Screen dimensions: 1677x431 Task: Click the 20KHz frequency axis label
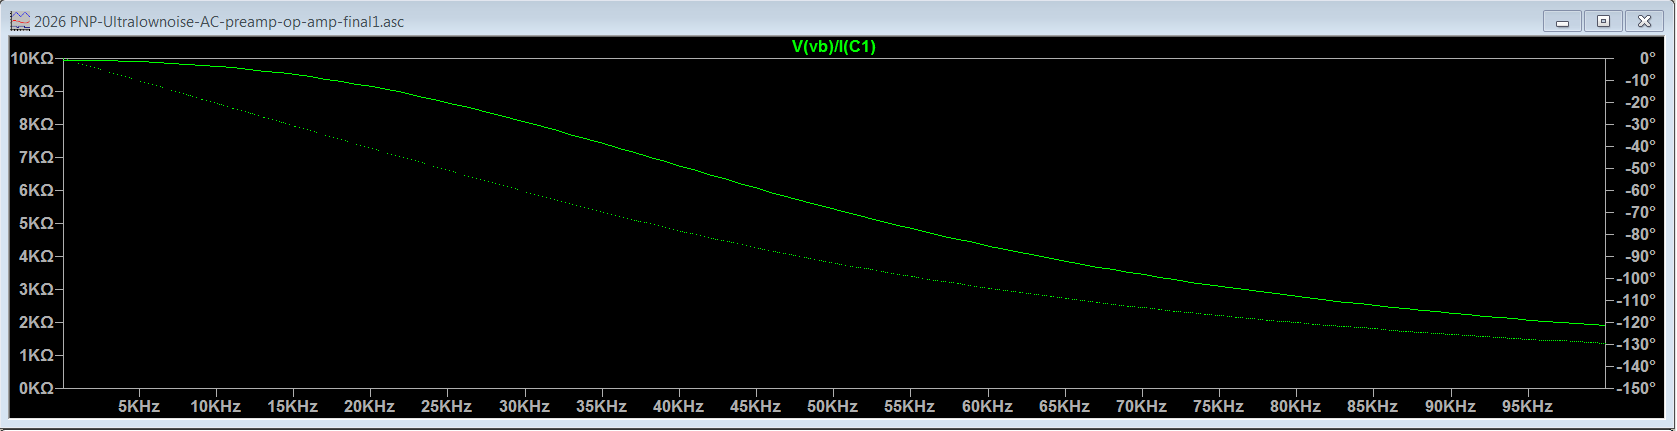(x=370, y=407)
